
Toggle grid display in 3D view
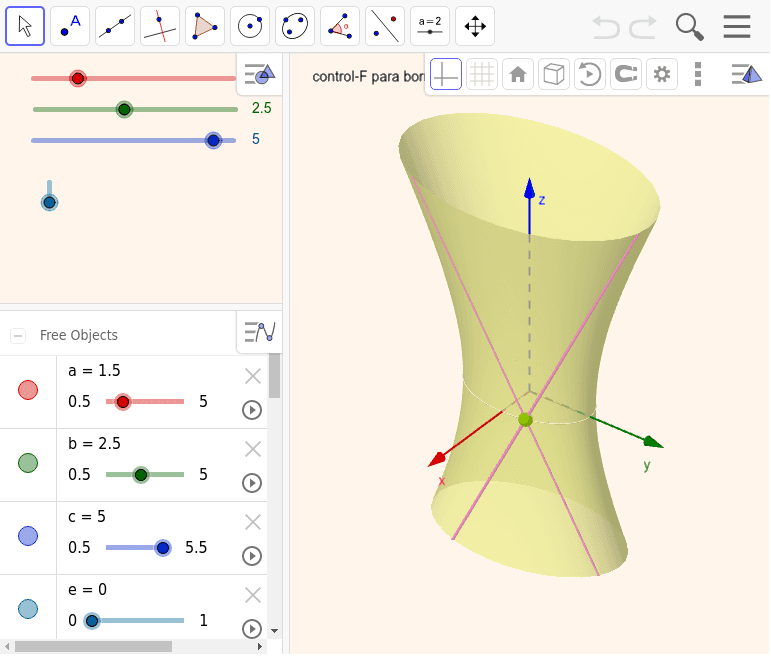(x=482, y=74)
